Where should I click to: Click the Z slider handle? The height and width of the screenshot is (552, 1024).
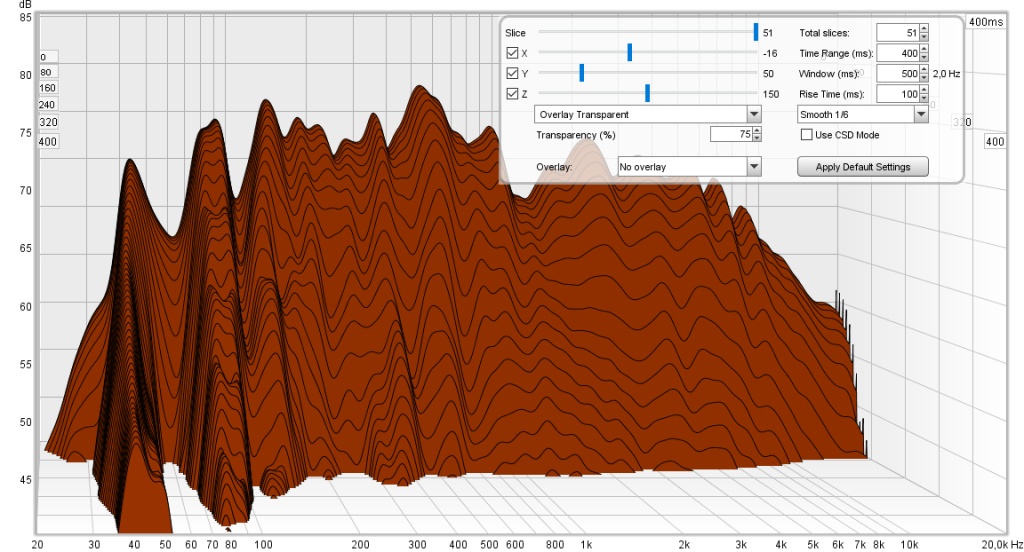(x=647, y=93)
